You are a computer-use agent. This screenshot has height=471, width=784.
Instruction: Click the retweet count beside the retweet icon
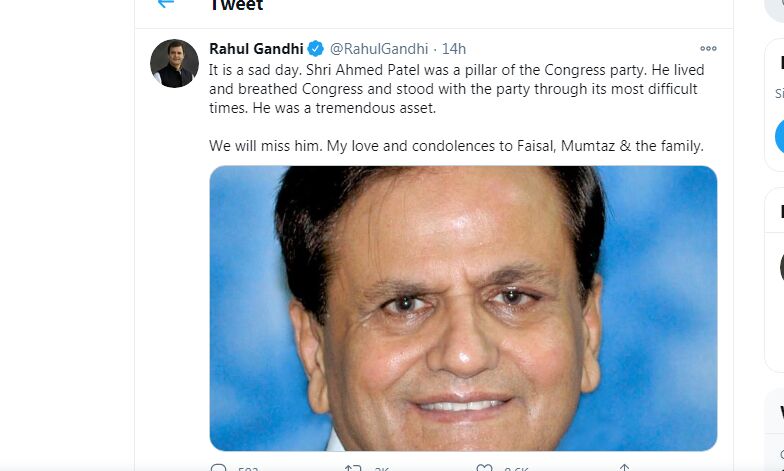click(x=382, y=468)
